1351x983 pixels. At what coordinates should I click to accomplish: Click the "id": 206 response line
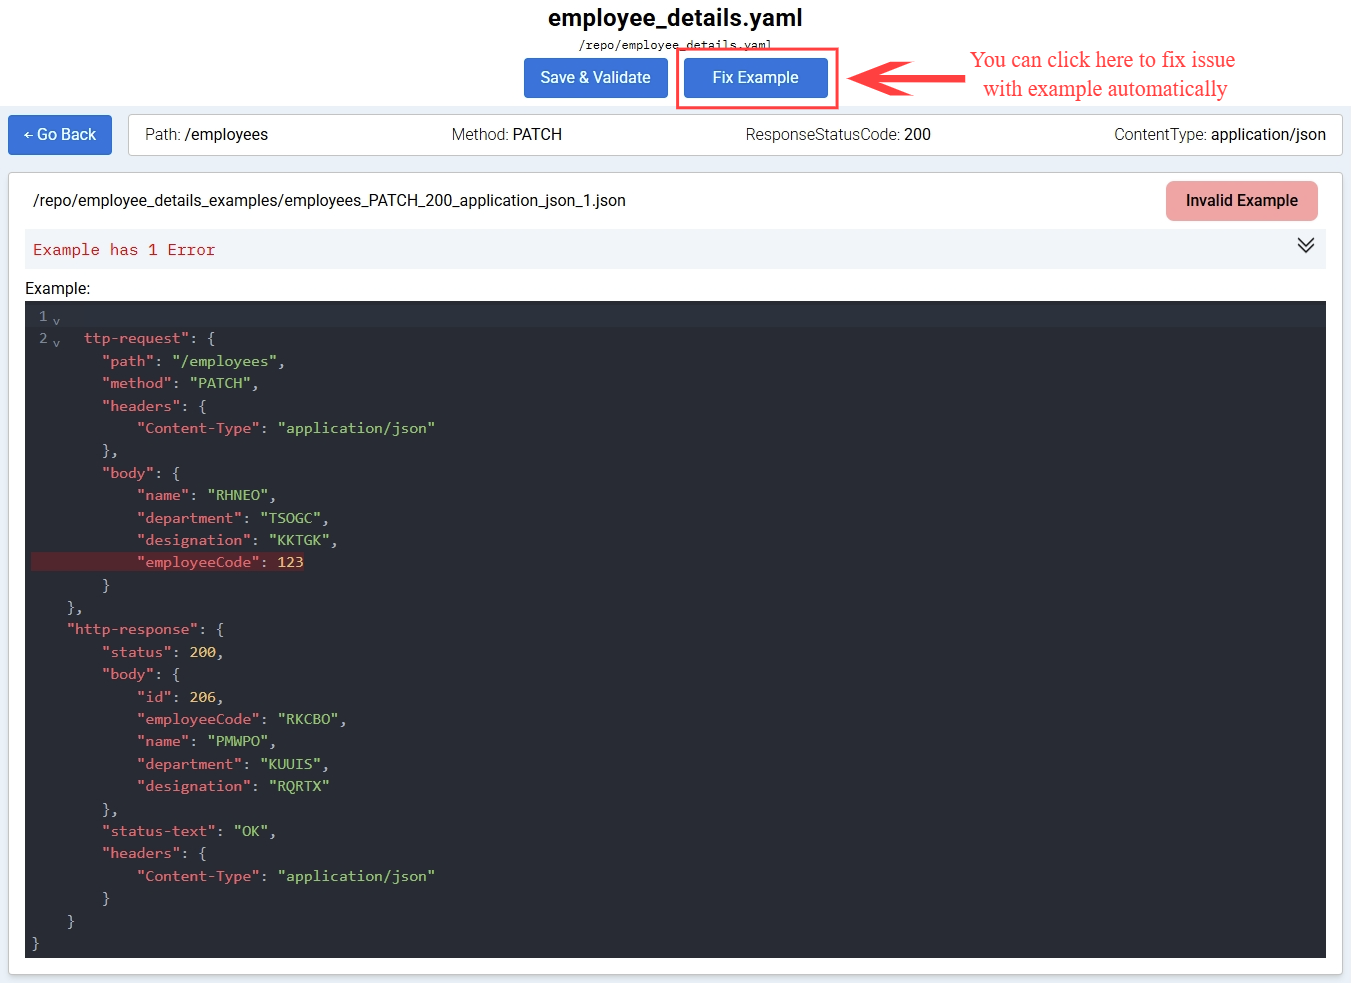point(180,697)
